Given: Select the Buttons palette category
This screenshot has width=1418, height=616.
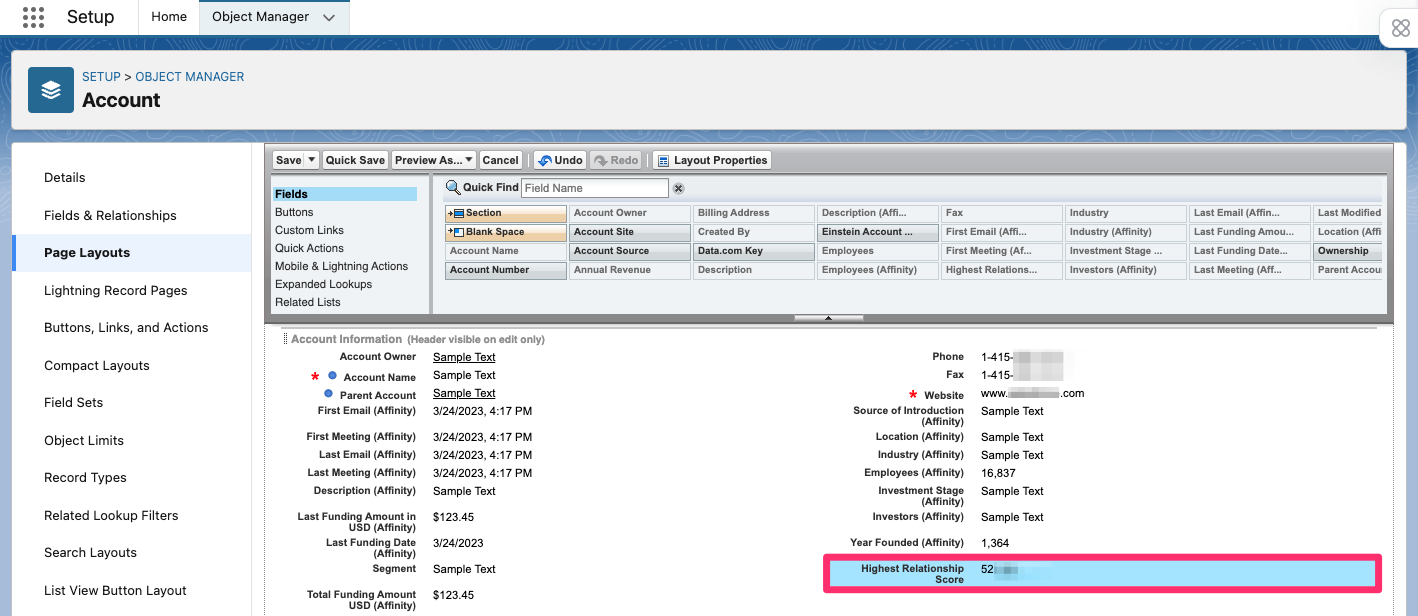Looking at the screenshot, I should (294, 212).
